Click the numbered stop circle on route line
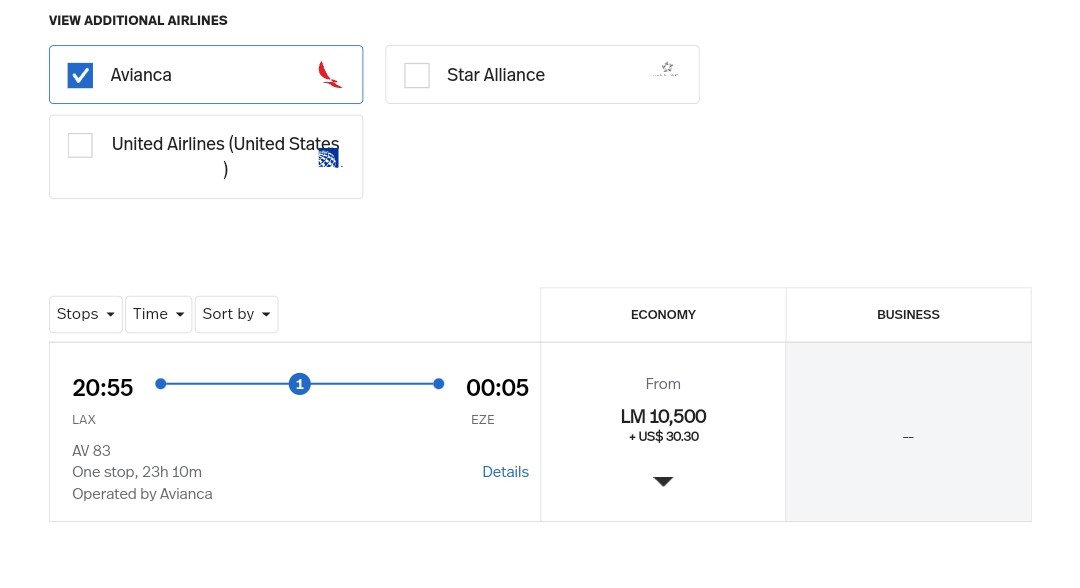Image resolution: width=1080 pixels, height=588 pixels. tap(299, 384)
